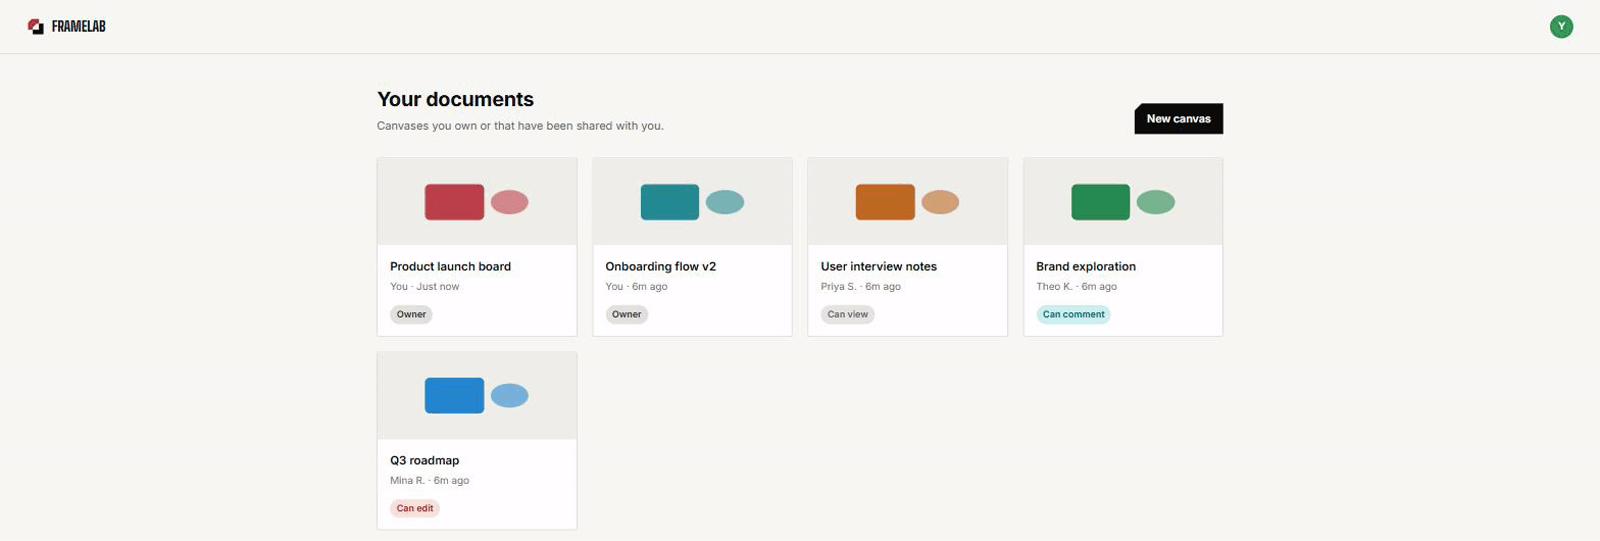Image resolution: width=1600 pixels, height=541 pixels.
Task: Click the Owner badge on Onboarding flow v2
Action: click(627, 314)
